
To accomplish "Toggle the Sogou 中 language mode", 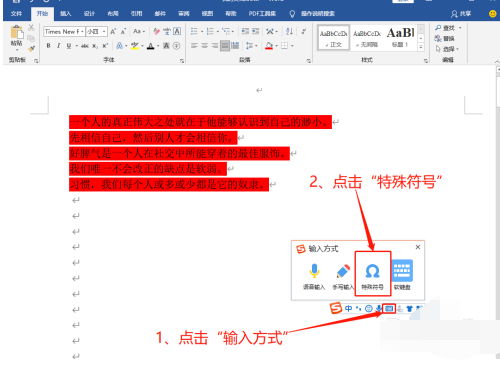I will [348, 309].
